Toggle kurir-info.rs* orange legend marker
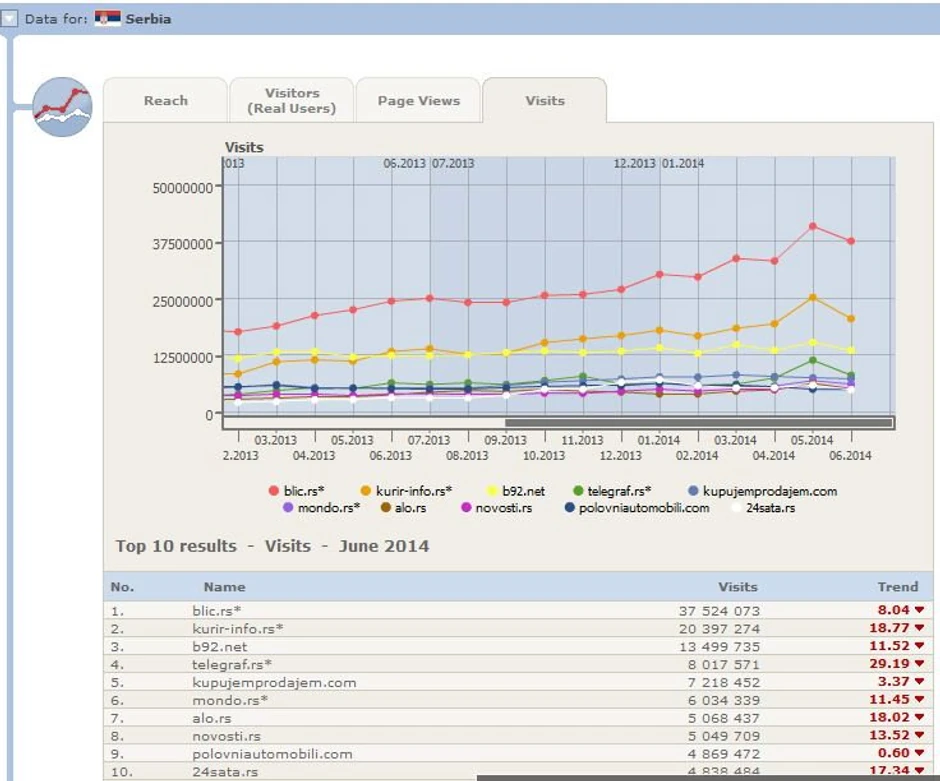The width and height of the screenshot is (940, 781). pos(365,491)
